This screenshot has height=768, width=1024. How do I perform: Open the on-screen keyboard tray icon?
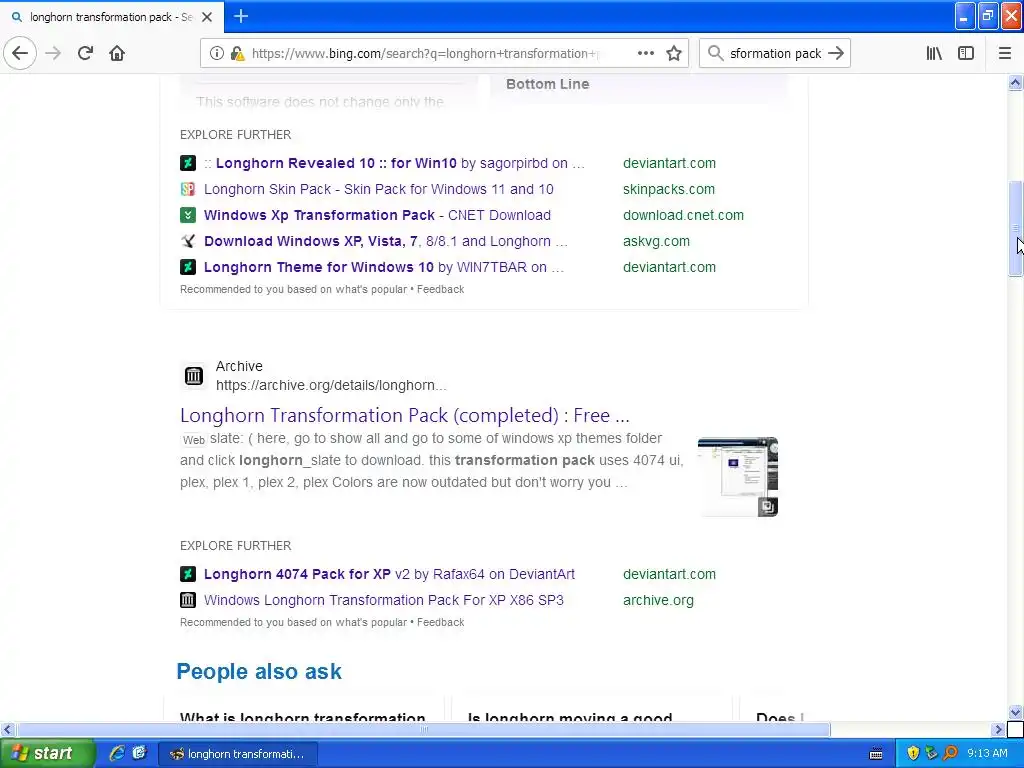coord(876,754)
